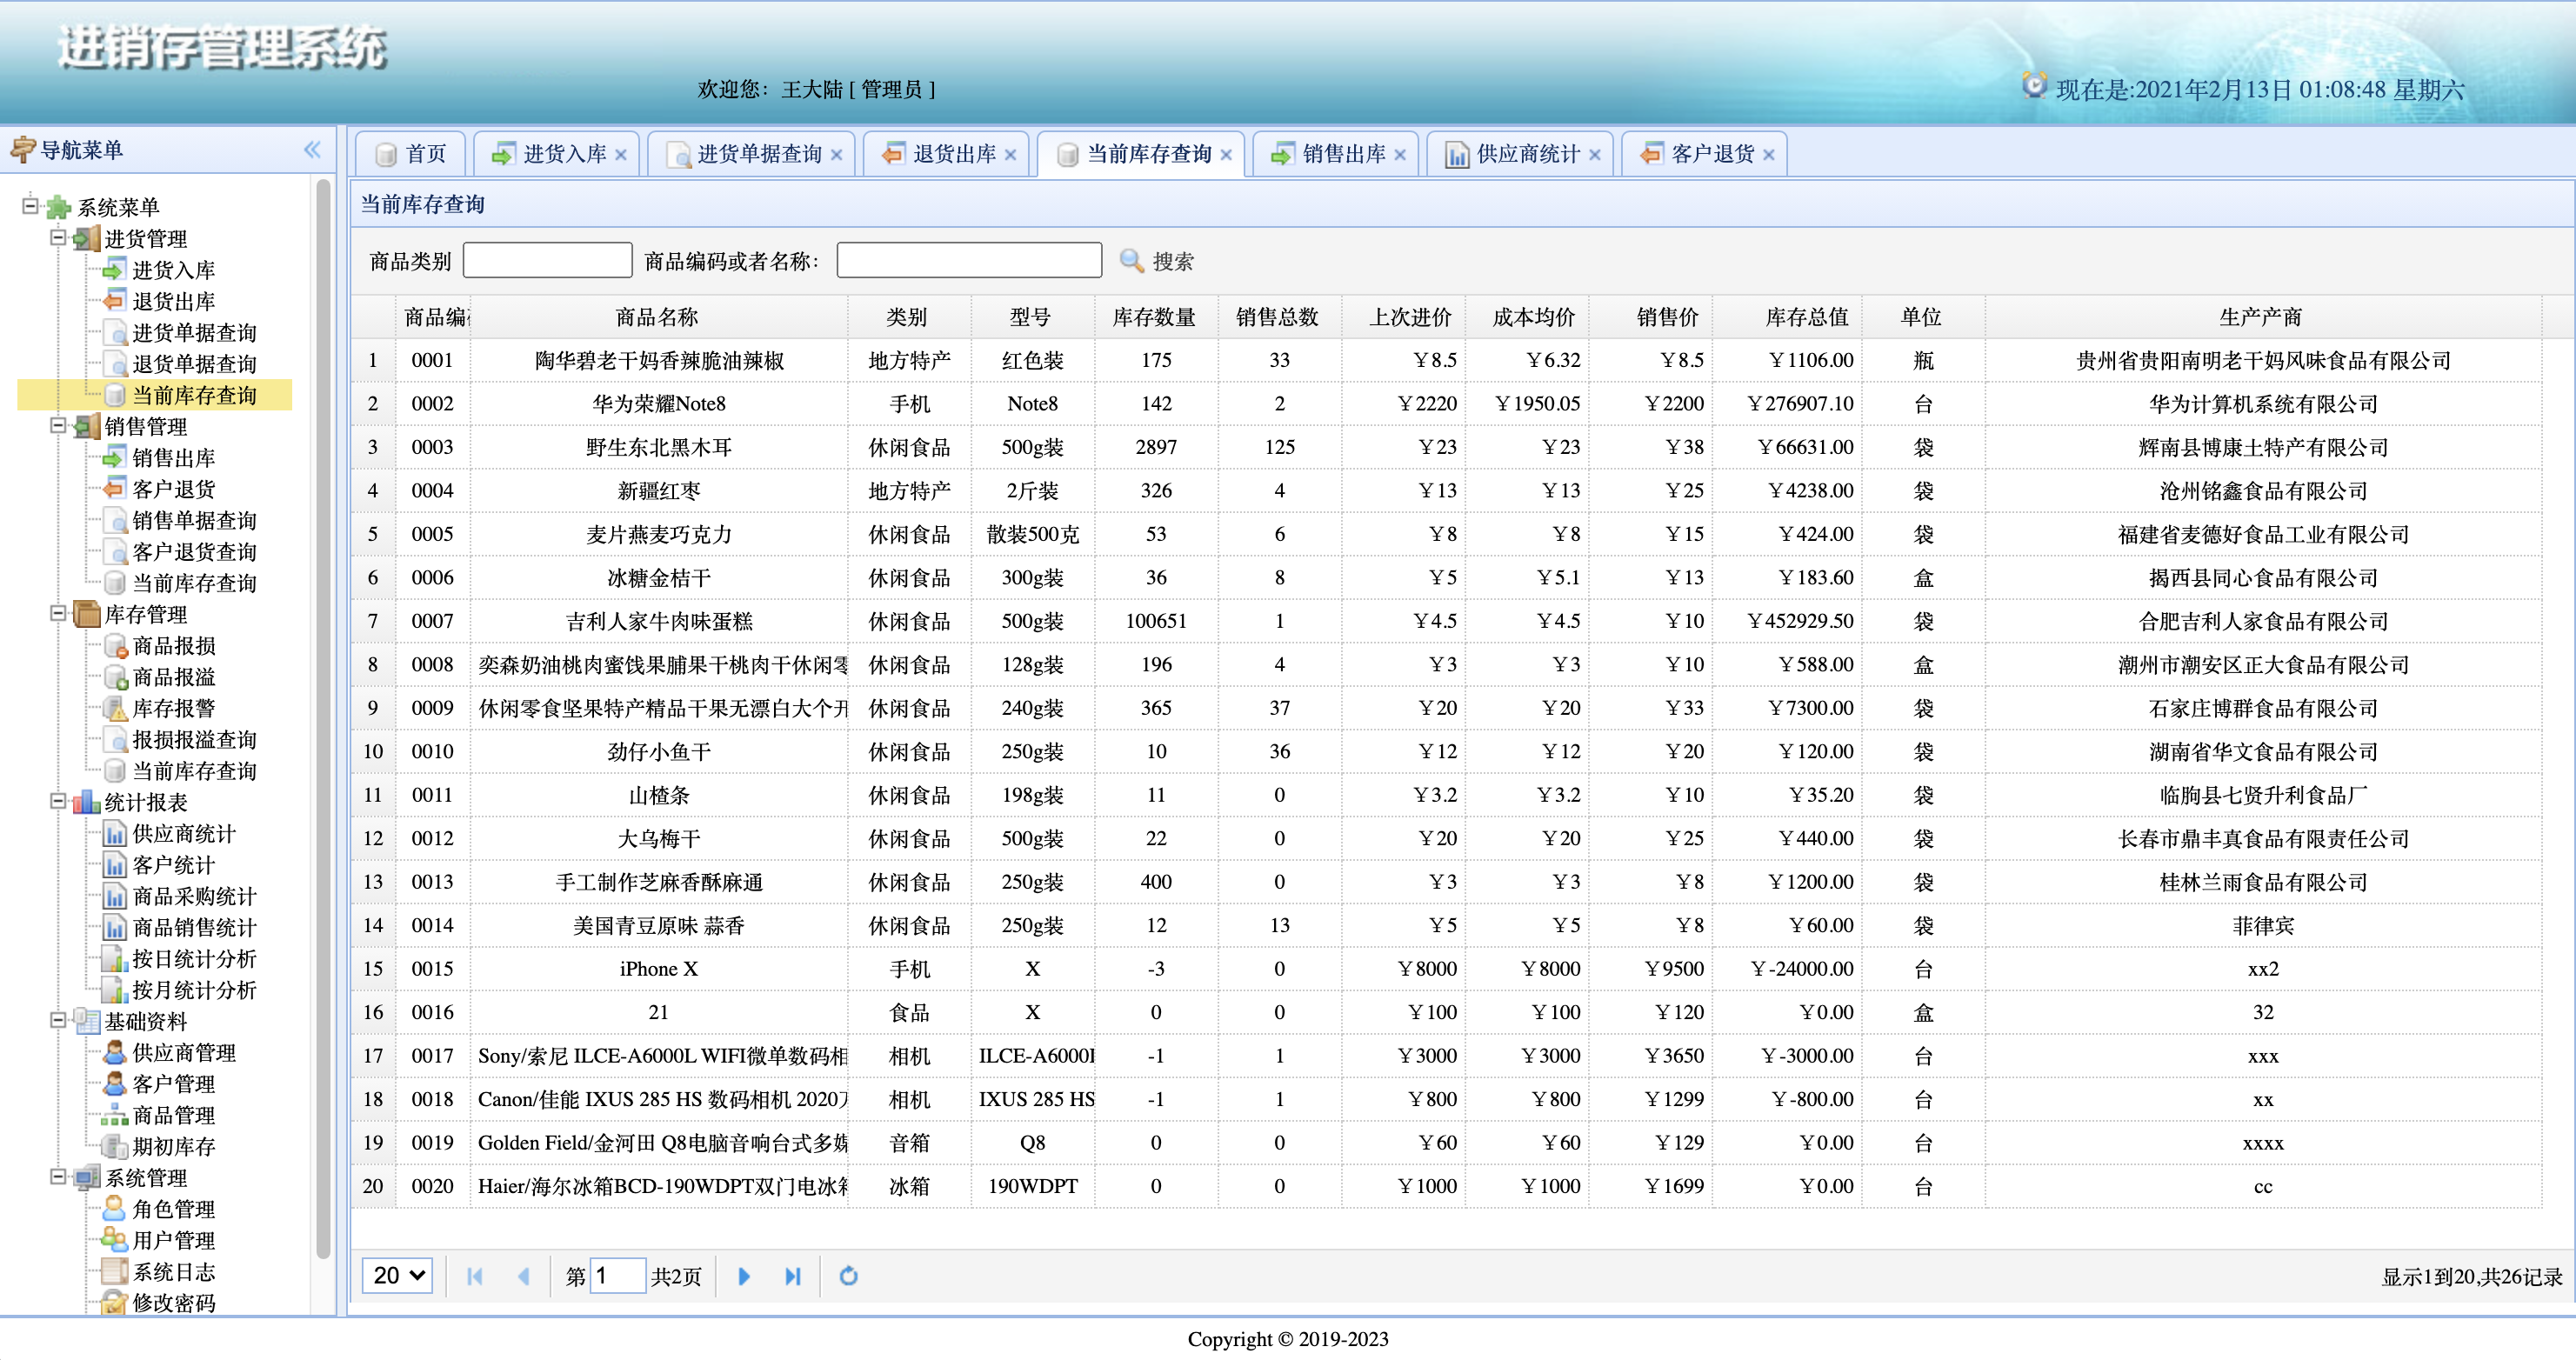Screen dimensions: 2576x1360
Task: Click the 库存报警 warning icon
Action: click(x=116, y=709)
